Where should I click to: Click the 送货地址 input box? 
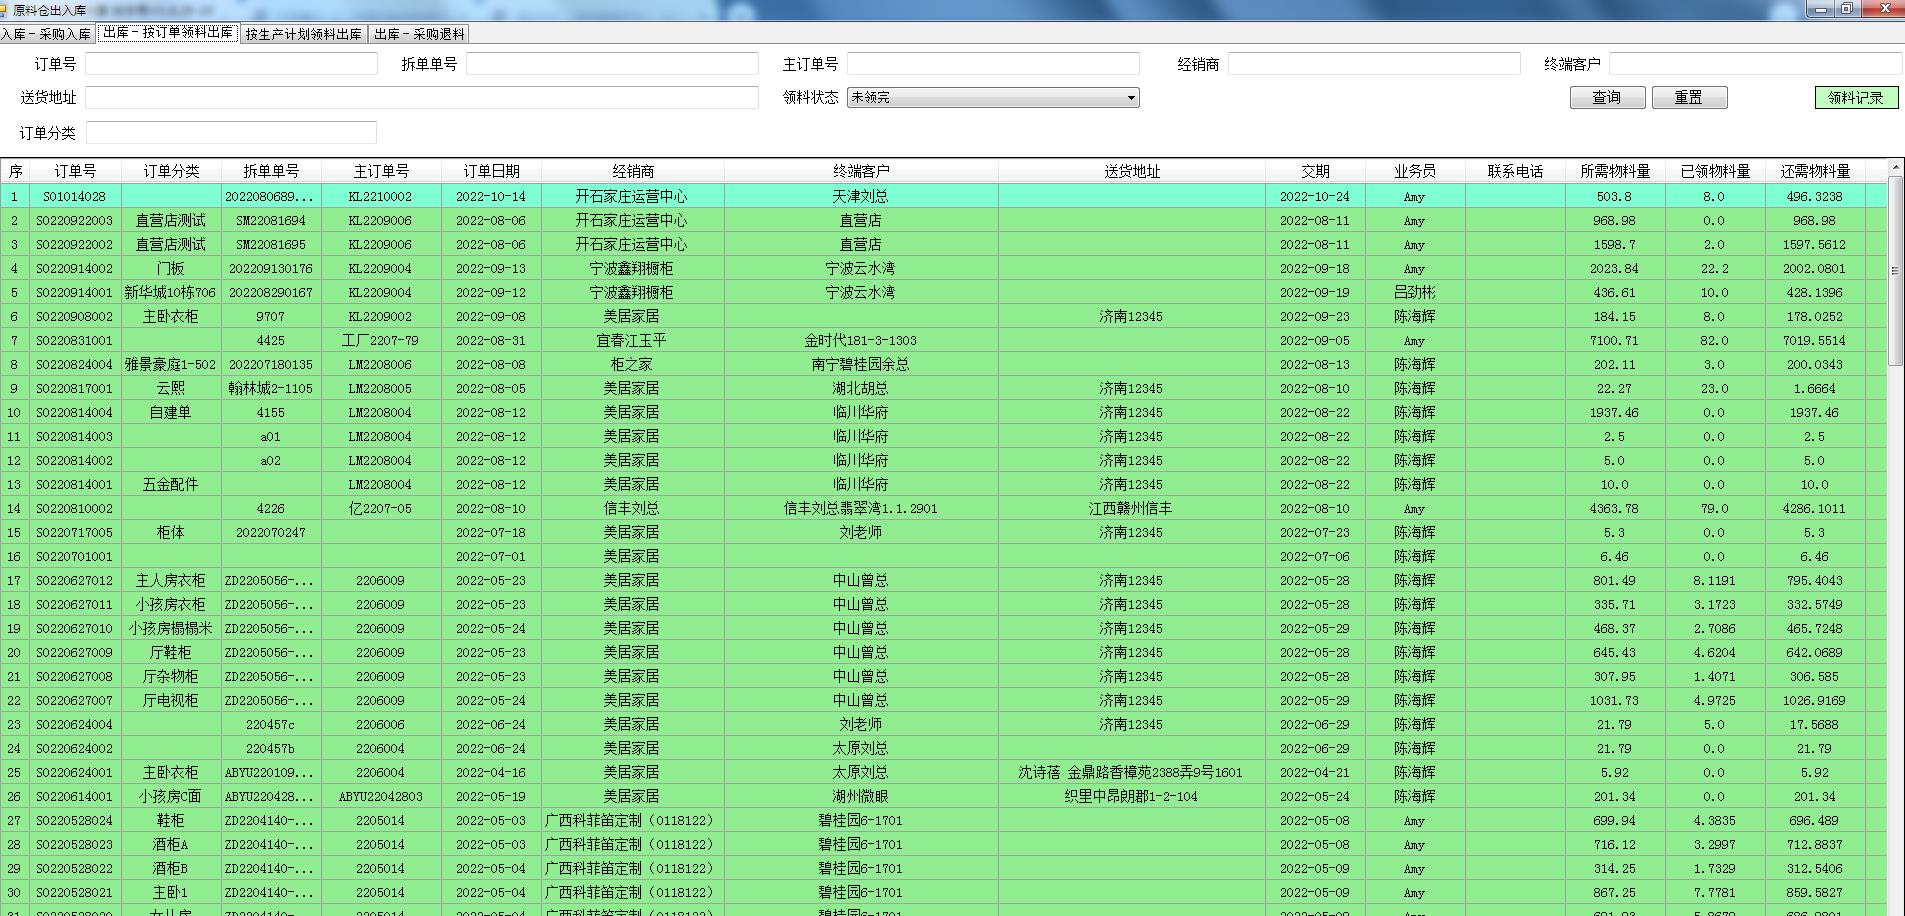coord(421,97)
